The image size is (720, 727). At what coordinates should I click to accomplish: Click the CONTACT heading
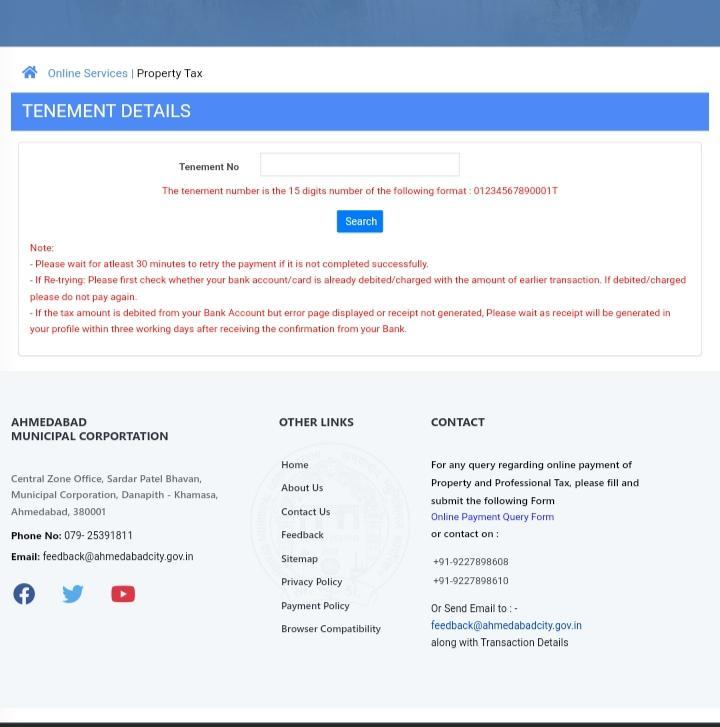click(458, 422)
